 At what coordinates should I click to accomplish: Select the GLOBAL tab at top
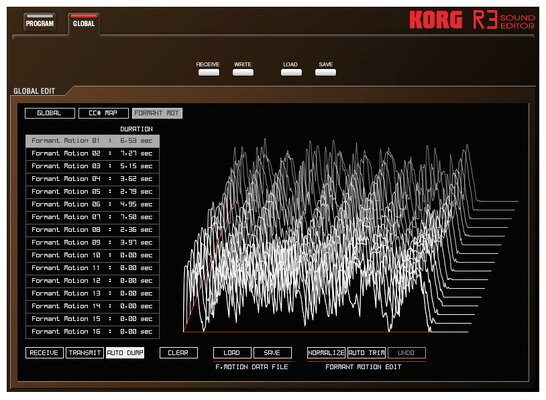[84, 23]
